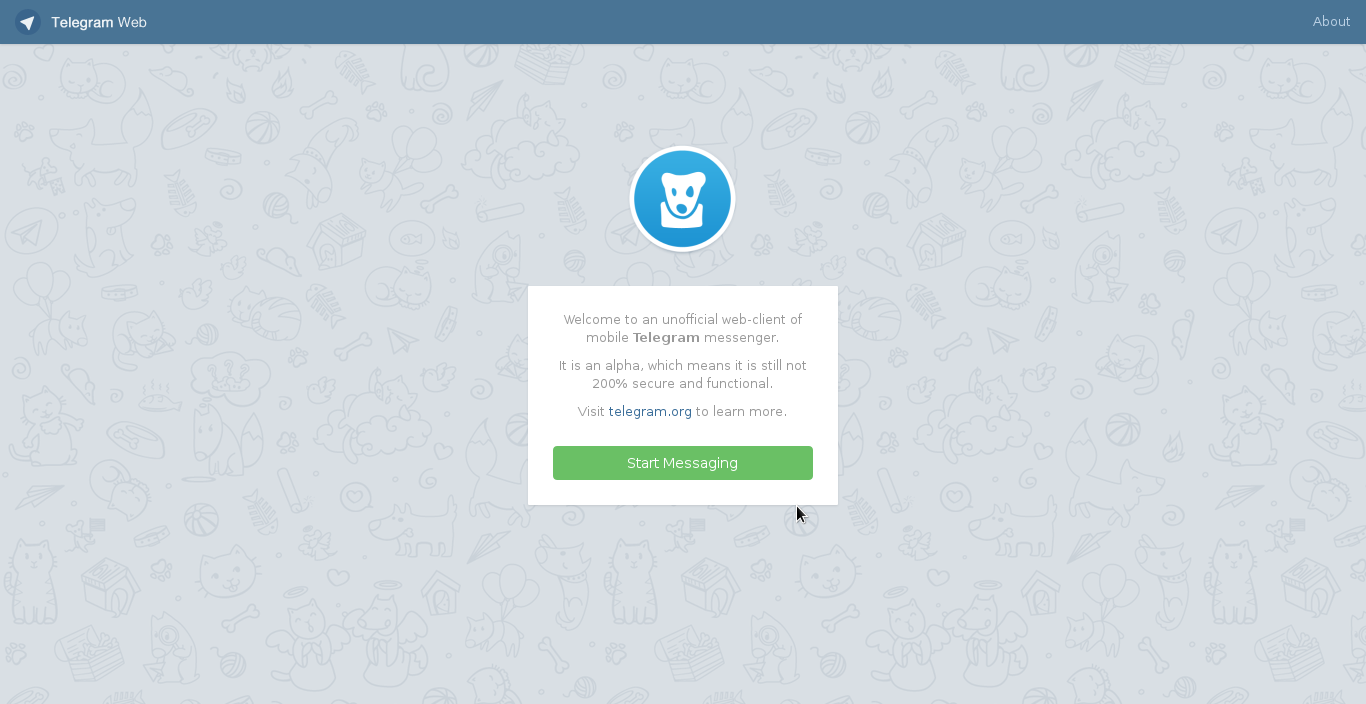
Task: Click the Telegram paper plane header icon
Action: 27,22
